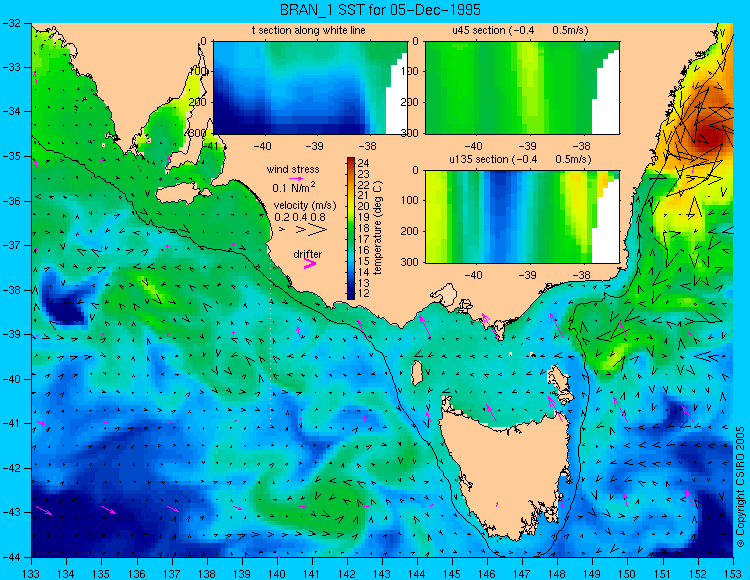This screenshot has width=750, height=580.
Task: Open the u45 section inset plot
Action: point(522,88)
